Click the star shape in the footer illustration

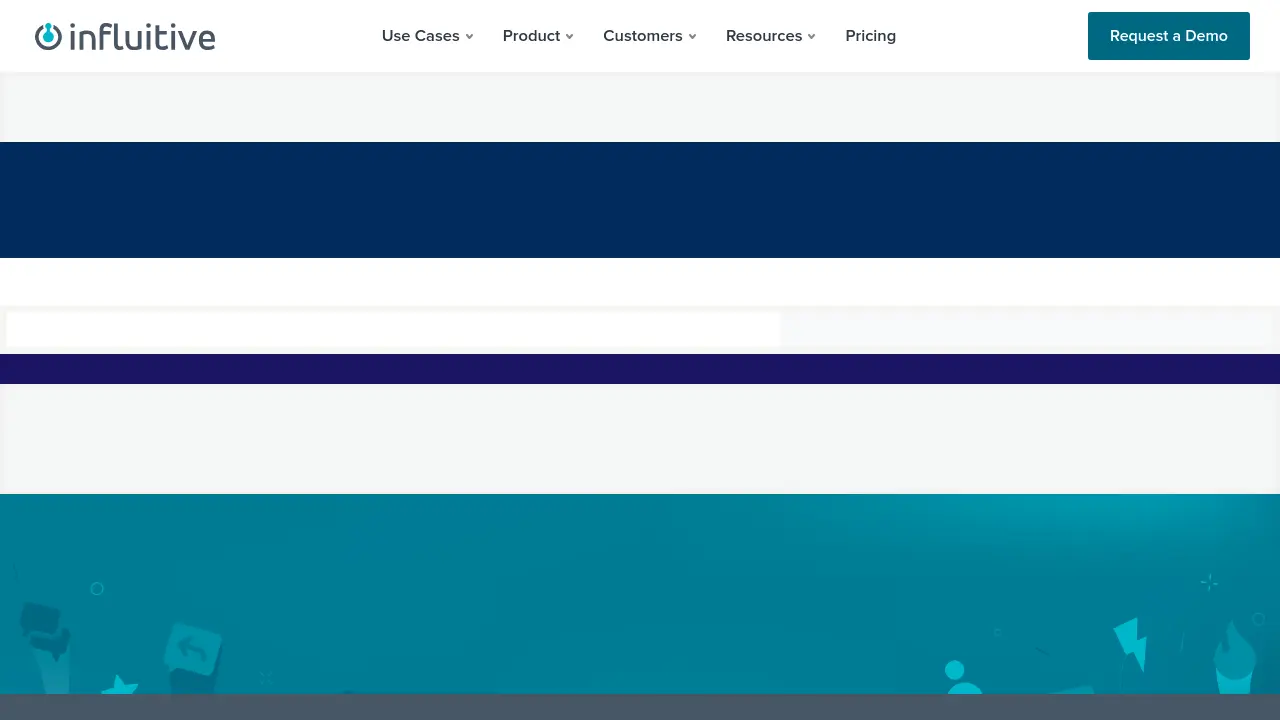[120, 686]
